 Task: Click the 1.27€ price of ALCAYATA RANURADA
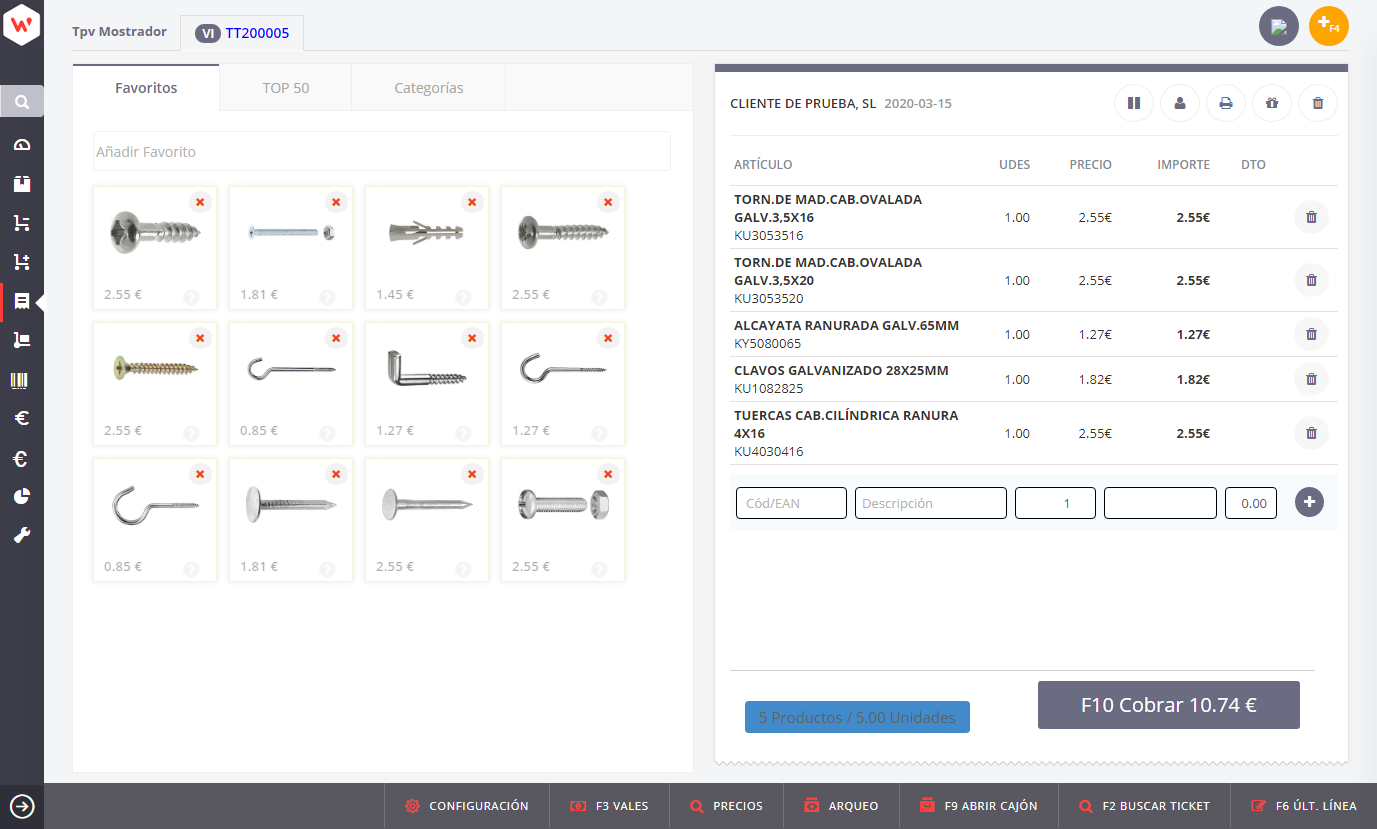[x=1095, y=334]
